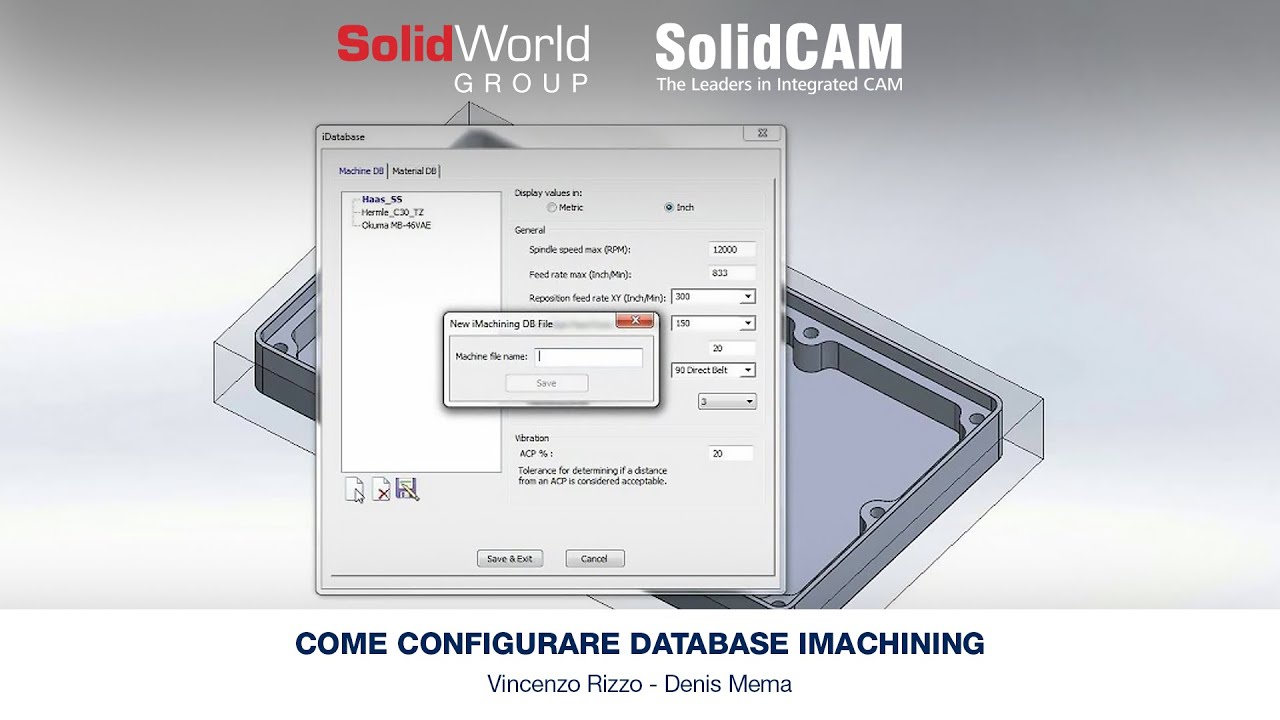Open the 90 Direct Belt dropdown
The image size is (1280, 720).
747,370
